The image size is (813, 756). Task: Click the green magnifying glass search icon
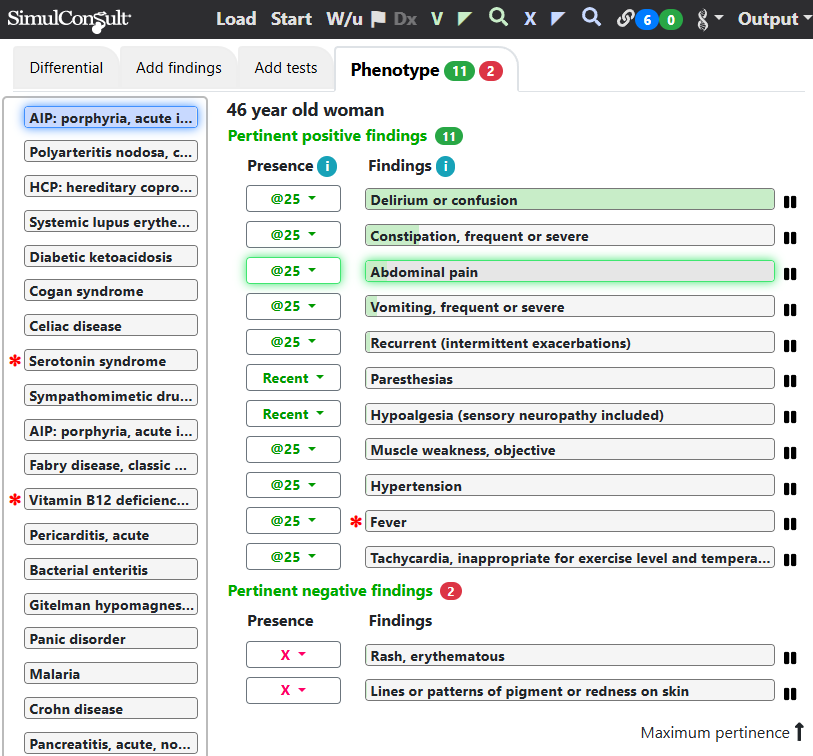(498, 17)
